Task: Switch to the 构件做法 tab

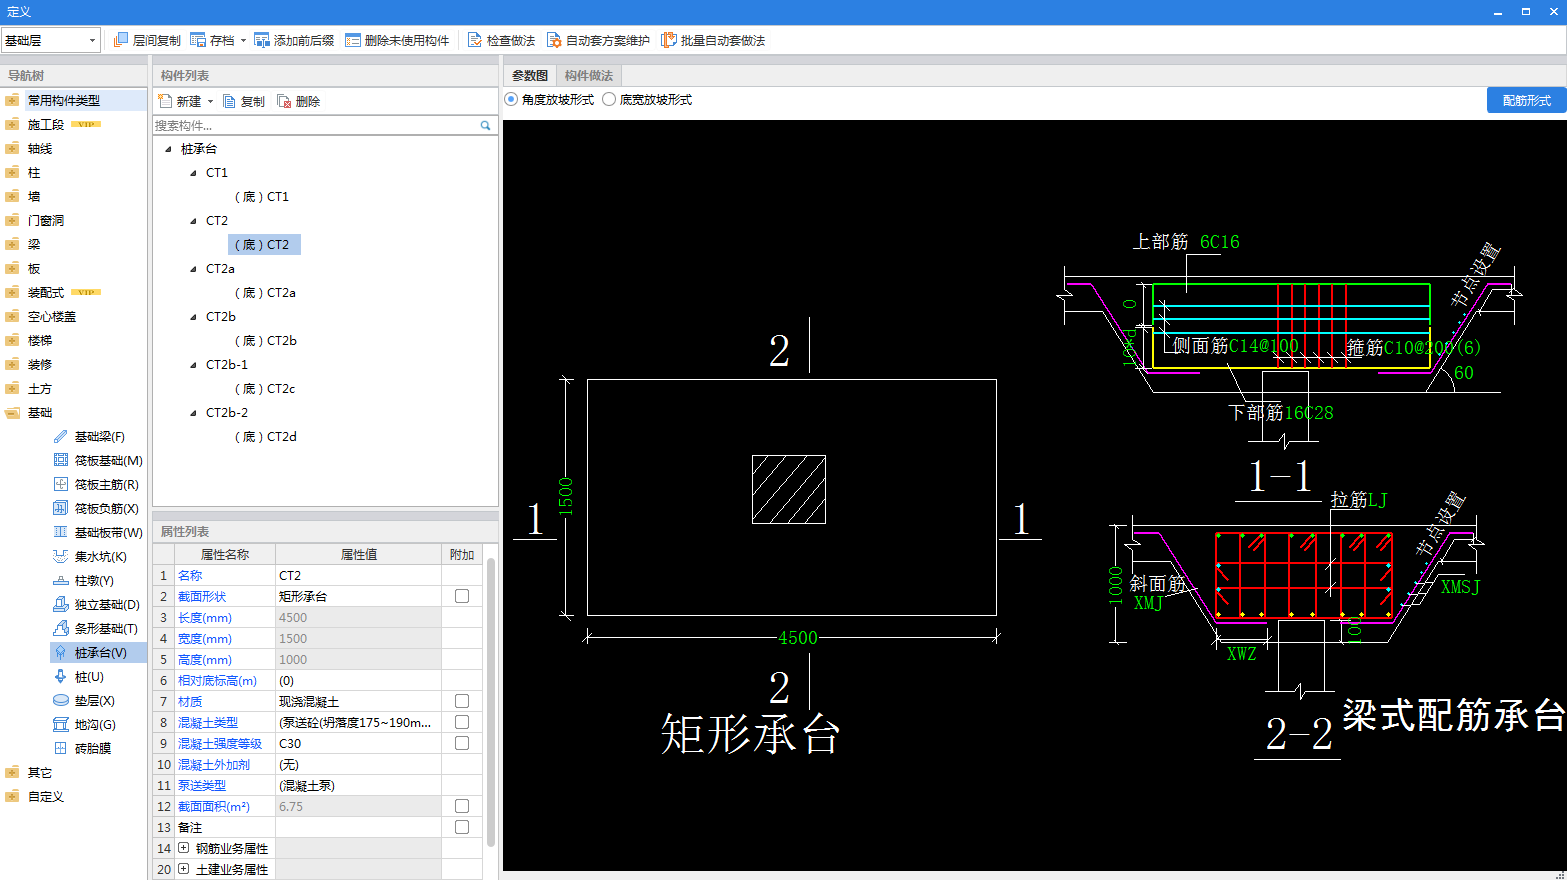Action: click(x=589, y=75)
